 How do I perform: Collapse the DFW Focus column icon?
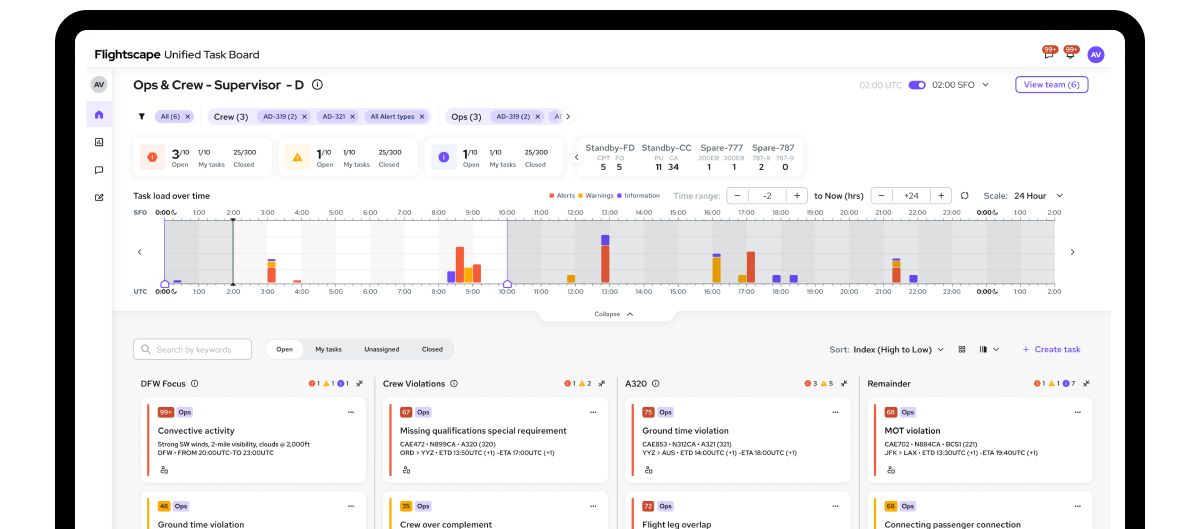[359, 383]
